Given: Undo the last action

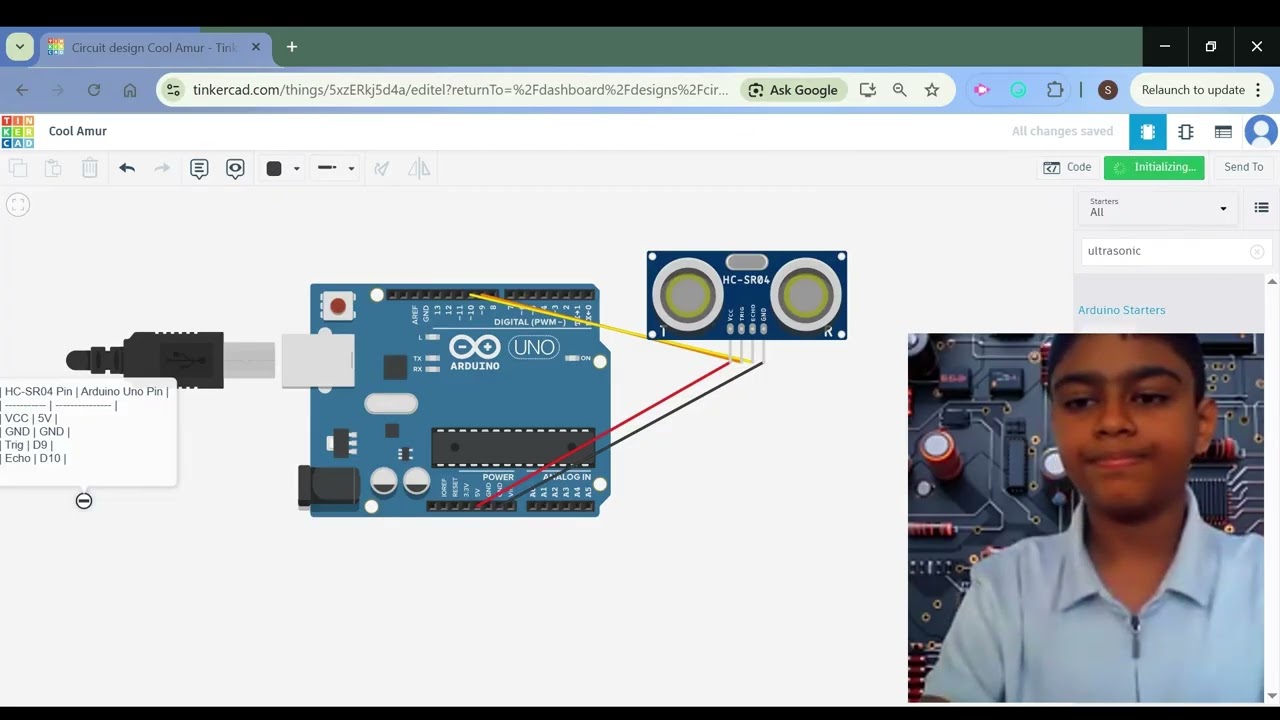Looking at the screenshot, I should click(x=127, y=168).
